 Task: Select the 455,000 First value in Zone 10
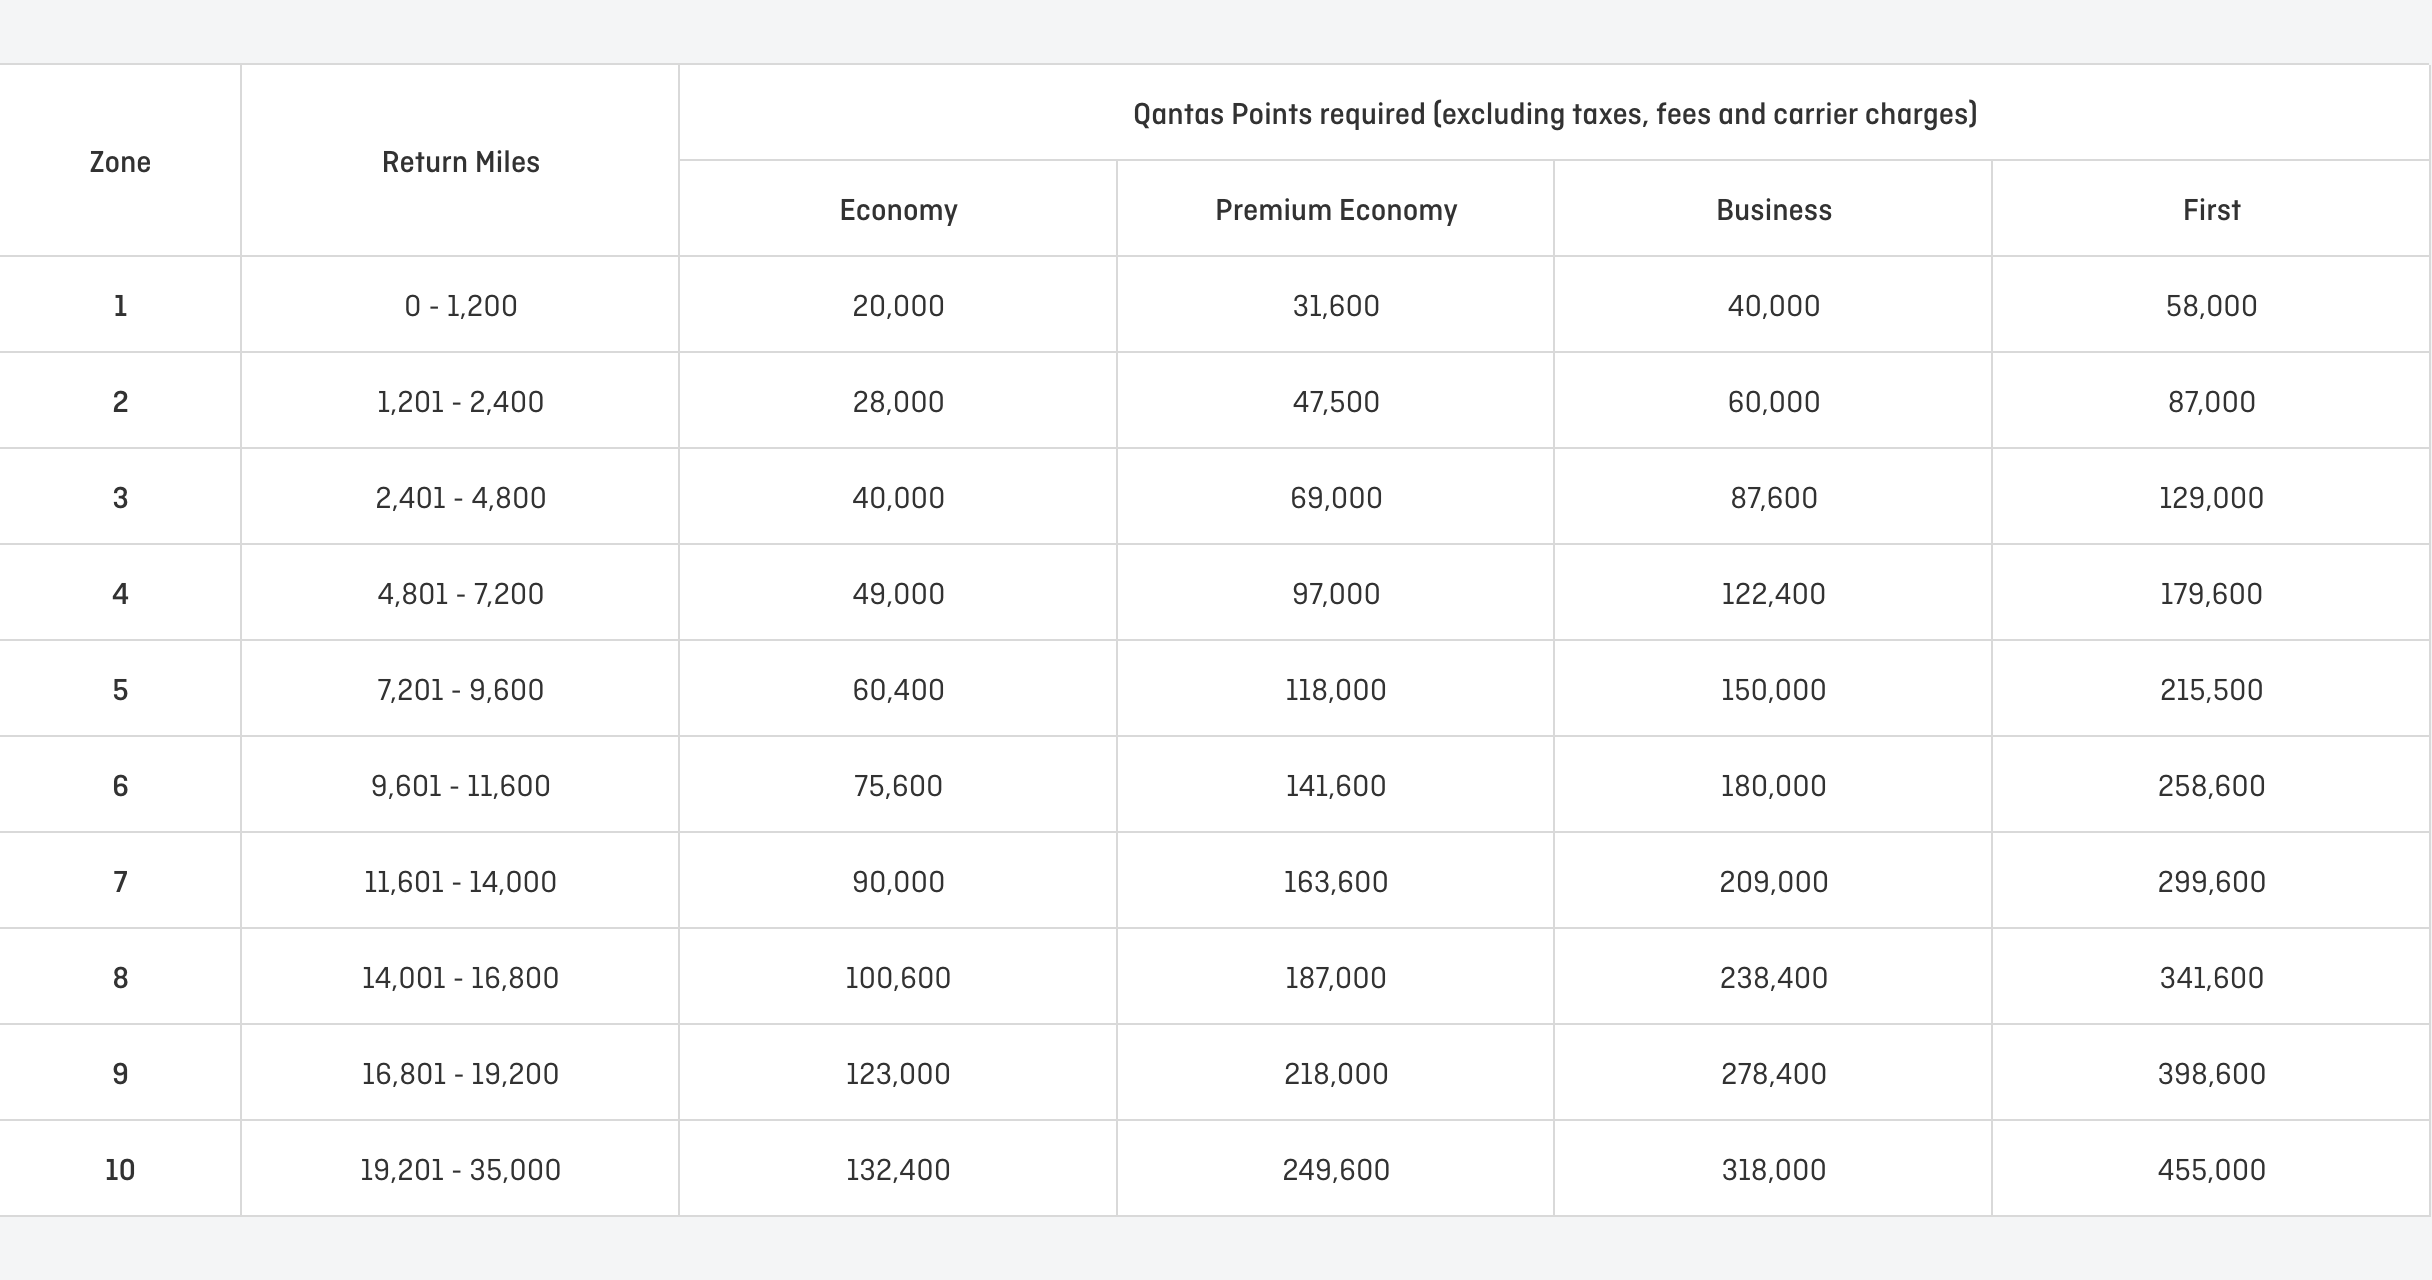[2211, 1168]
